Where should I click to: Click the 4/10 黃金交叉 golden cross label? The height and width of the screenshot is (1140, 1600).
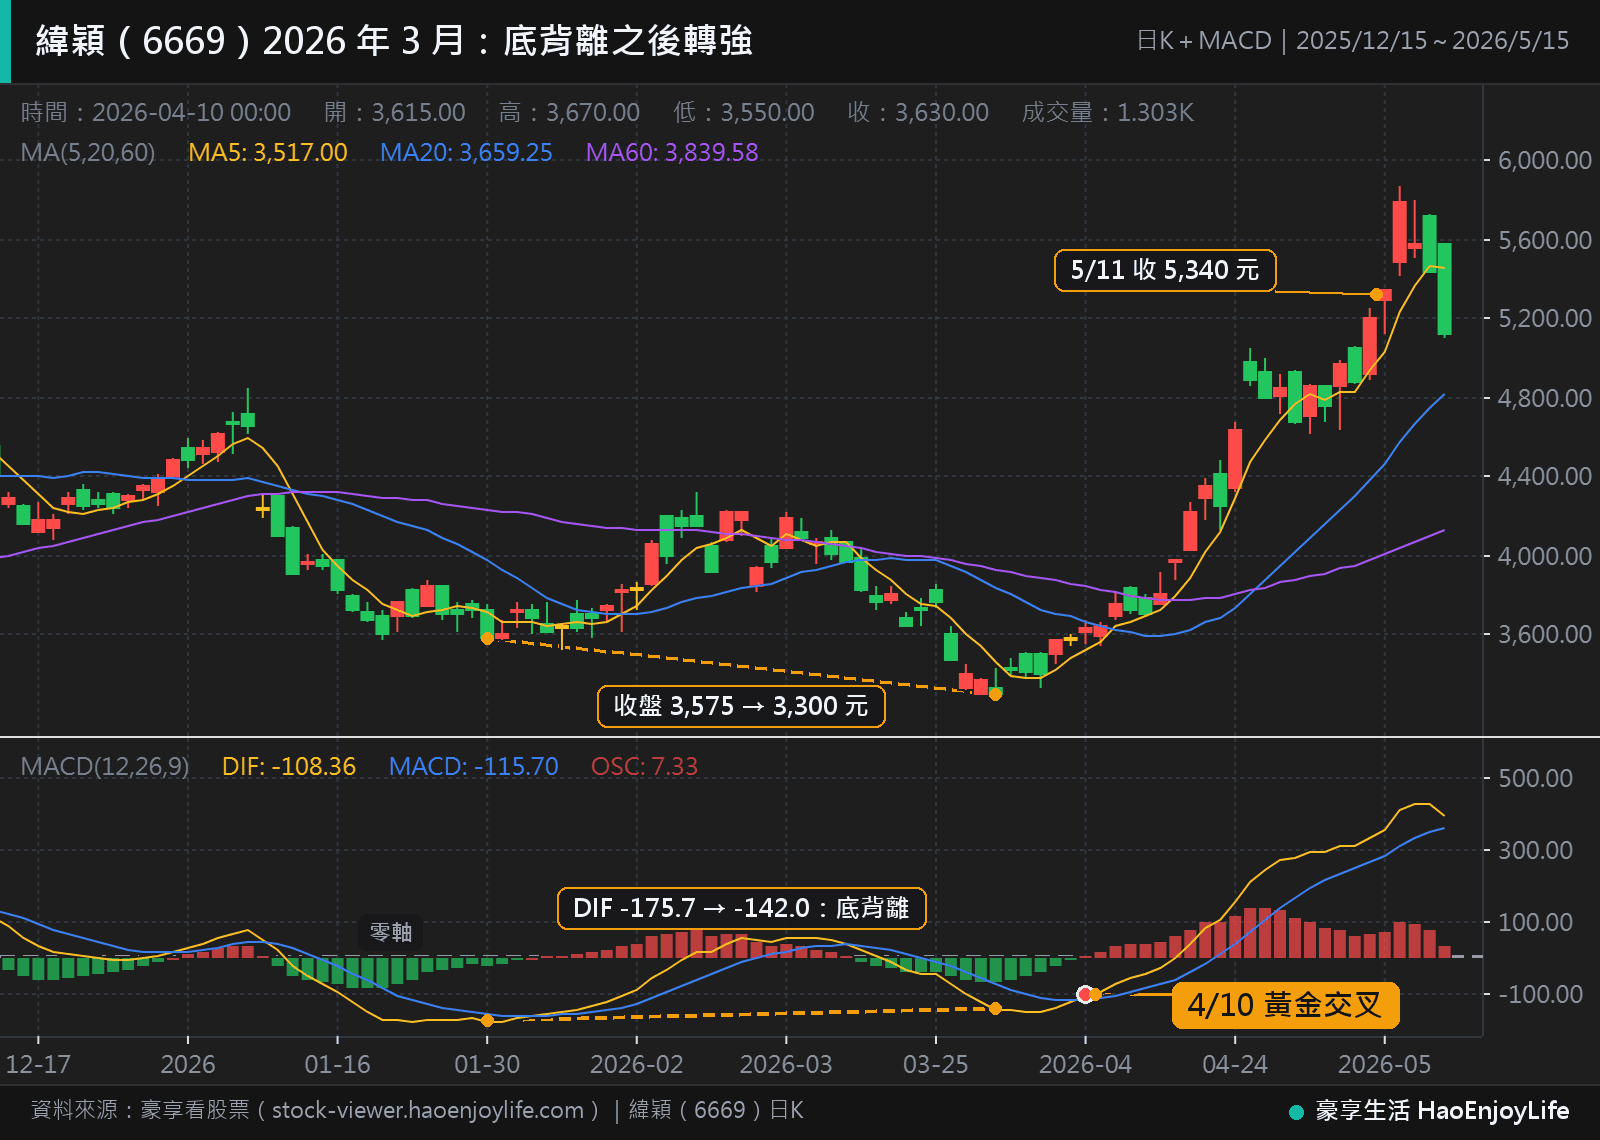[x=1285, y=1005]
